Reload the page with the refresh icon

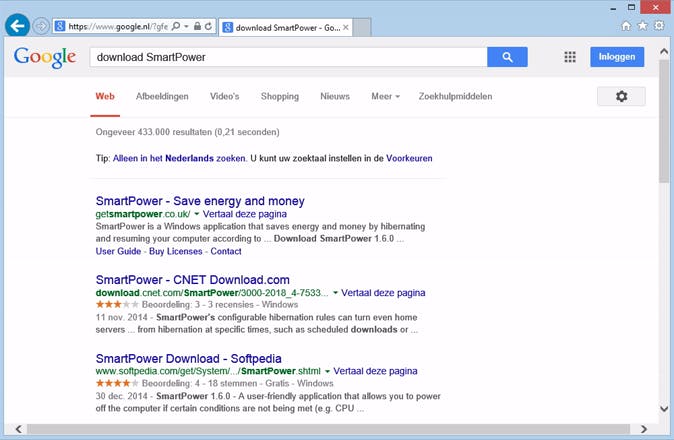coord(208,26)
